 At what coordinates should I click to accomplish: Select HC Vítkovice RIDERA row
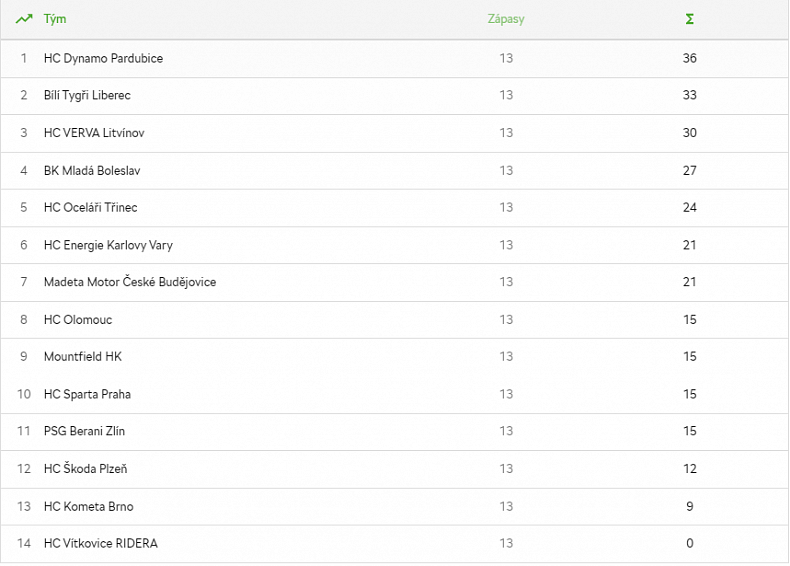coord(100,543)
